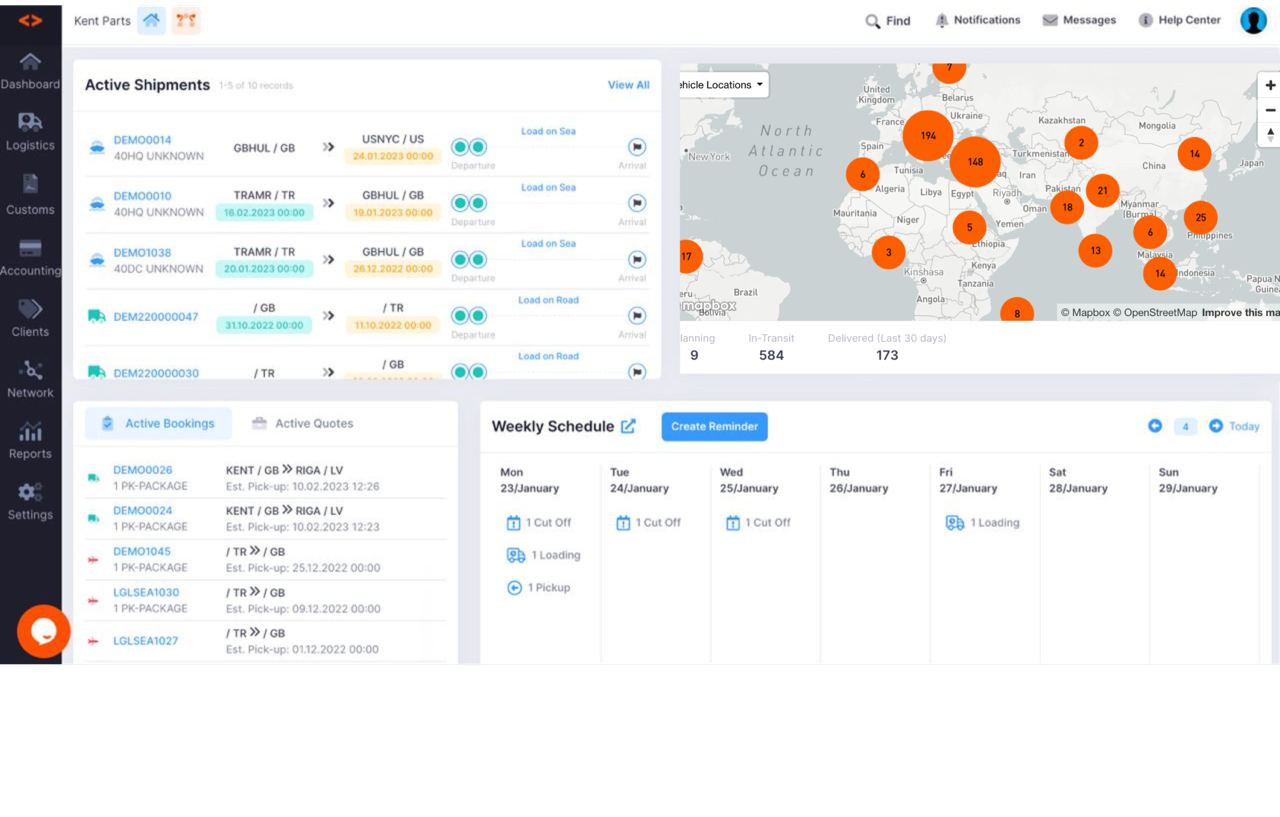Open Notifications in the top bar
Image resolution: width=1280 pixels, height=817 pixels.
(977, 20)
